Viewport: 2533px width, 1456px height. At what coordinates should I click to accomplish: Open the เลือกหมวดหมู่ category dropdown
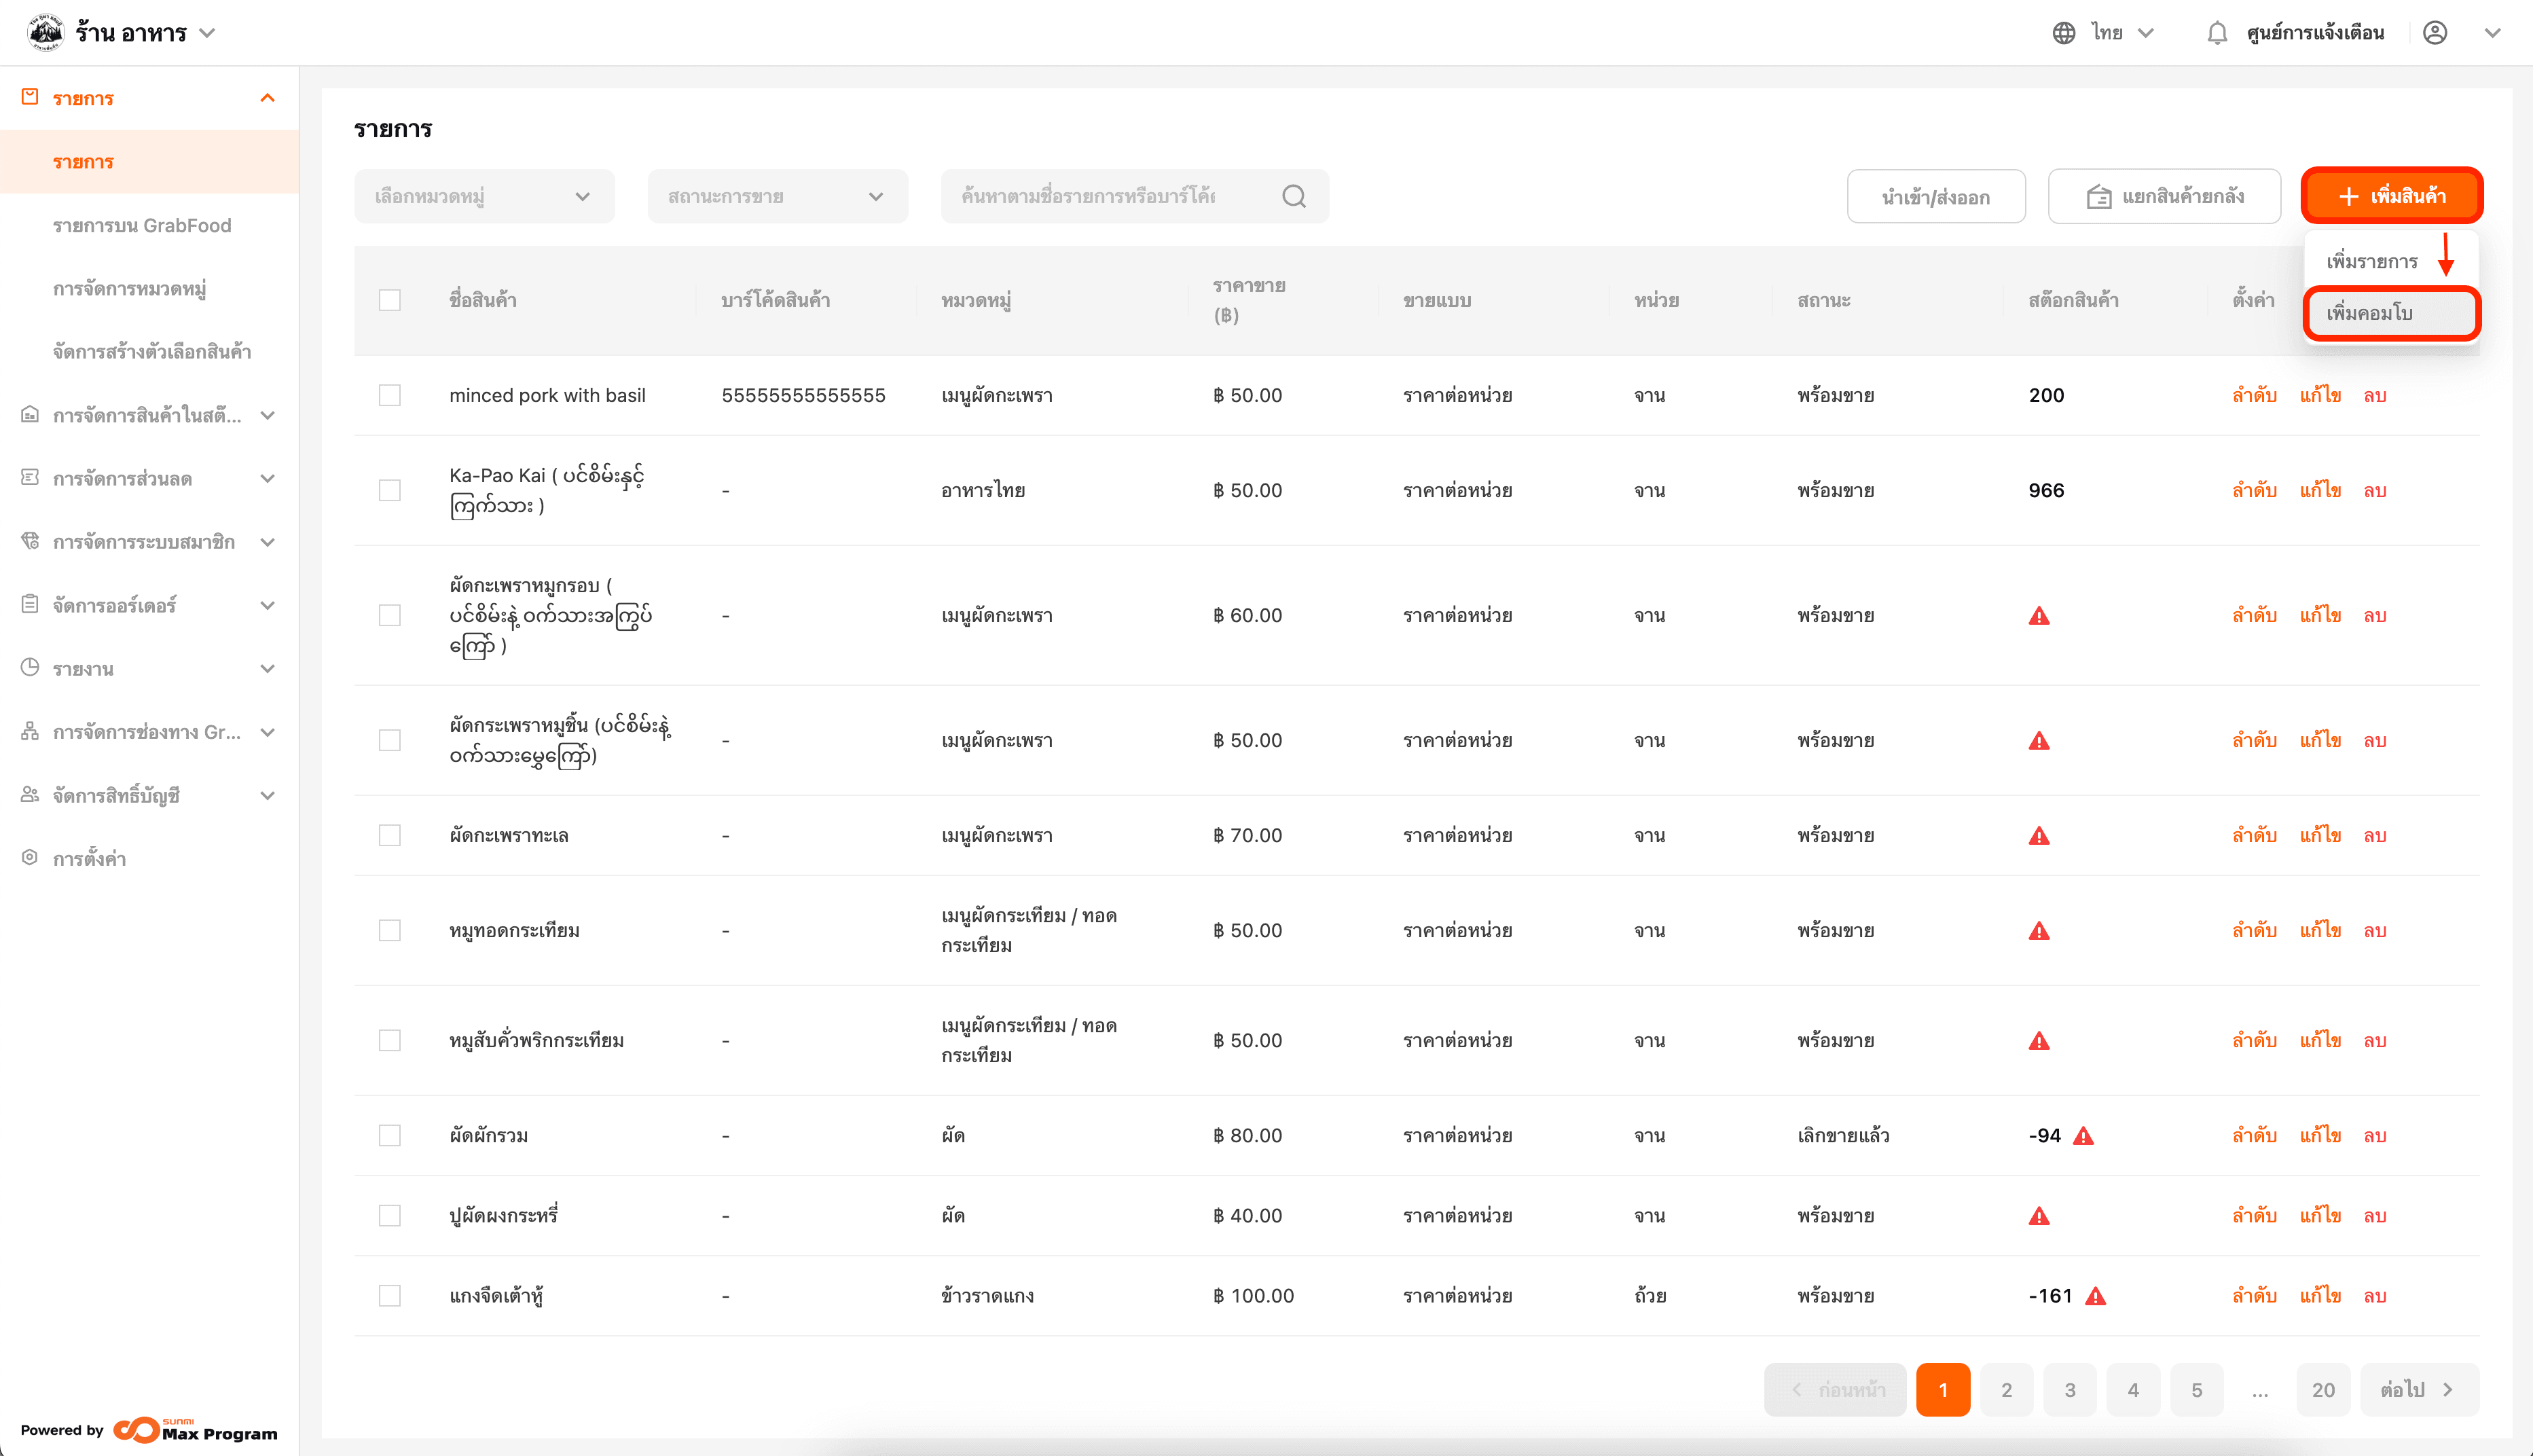pyautogui.click(x=484, y=196)
